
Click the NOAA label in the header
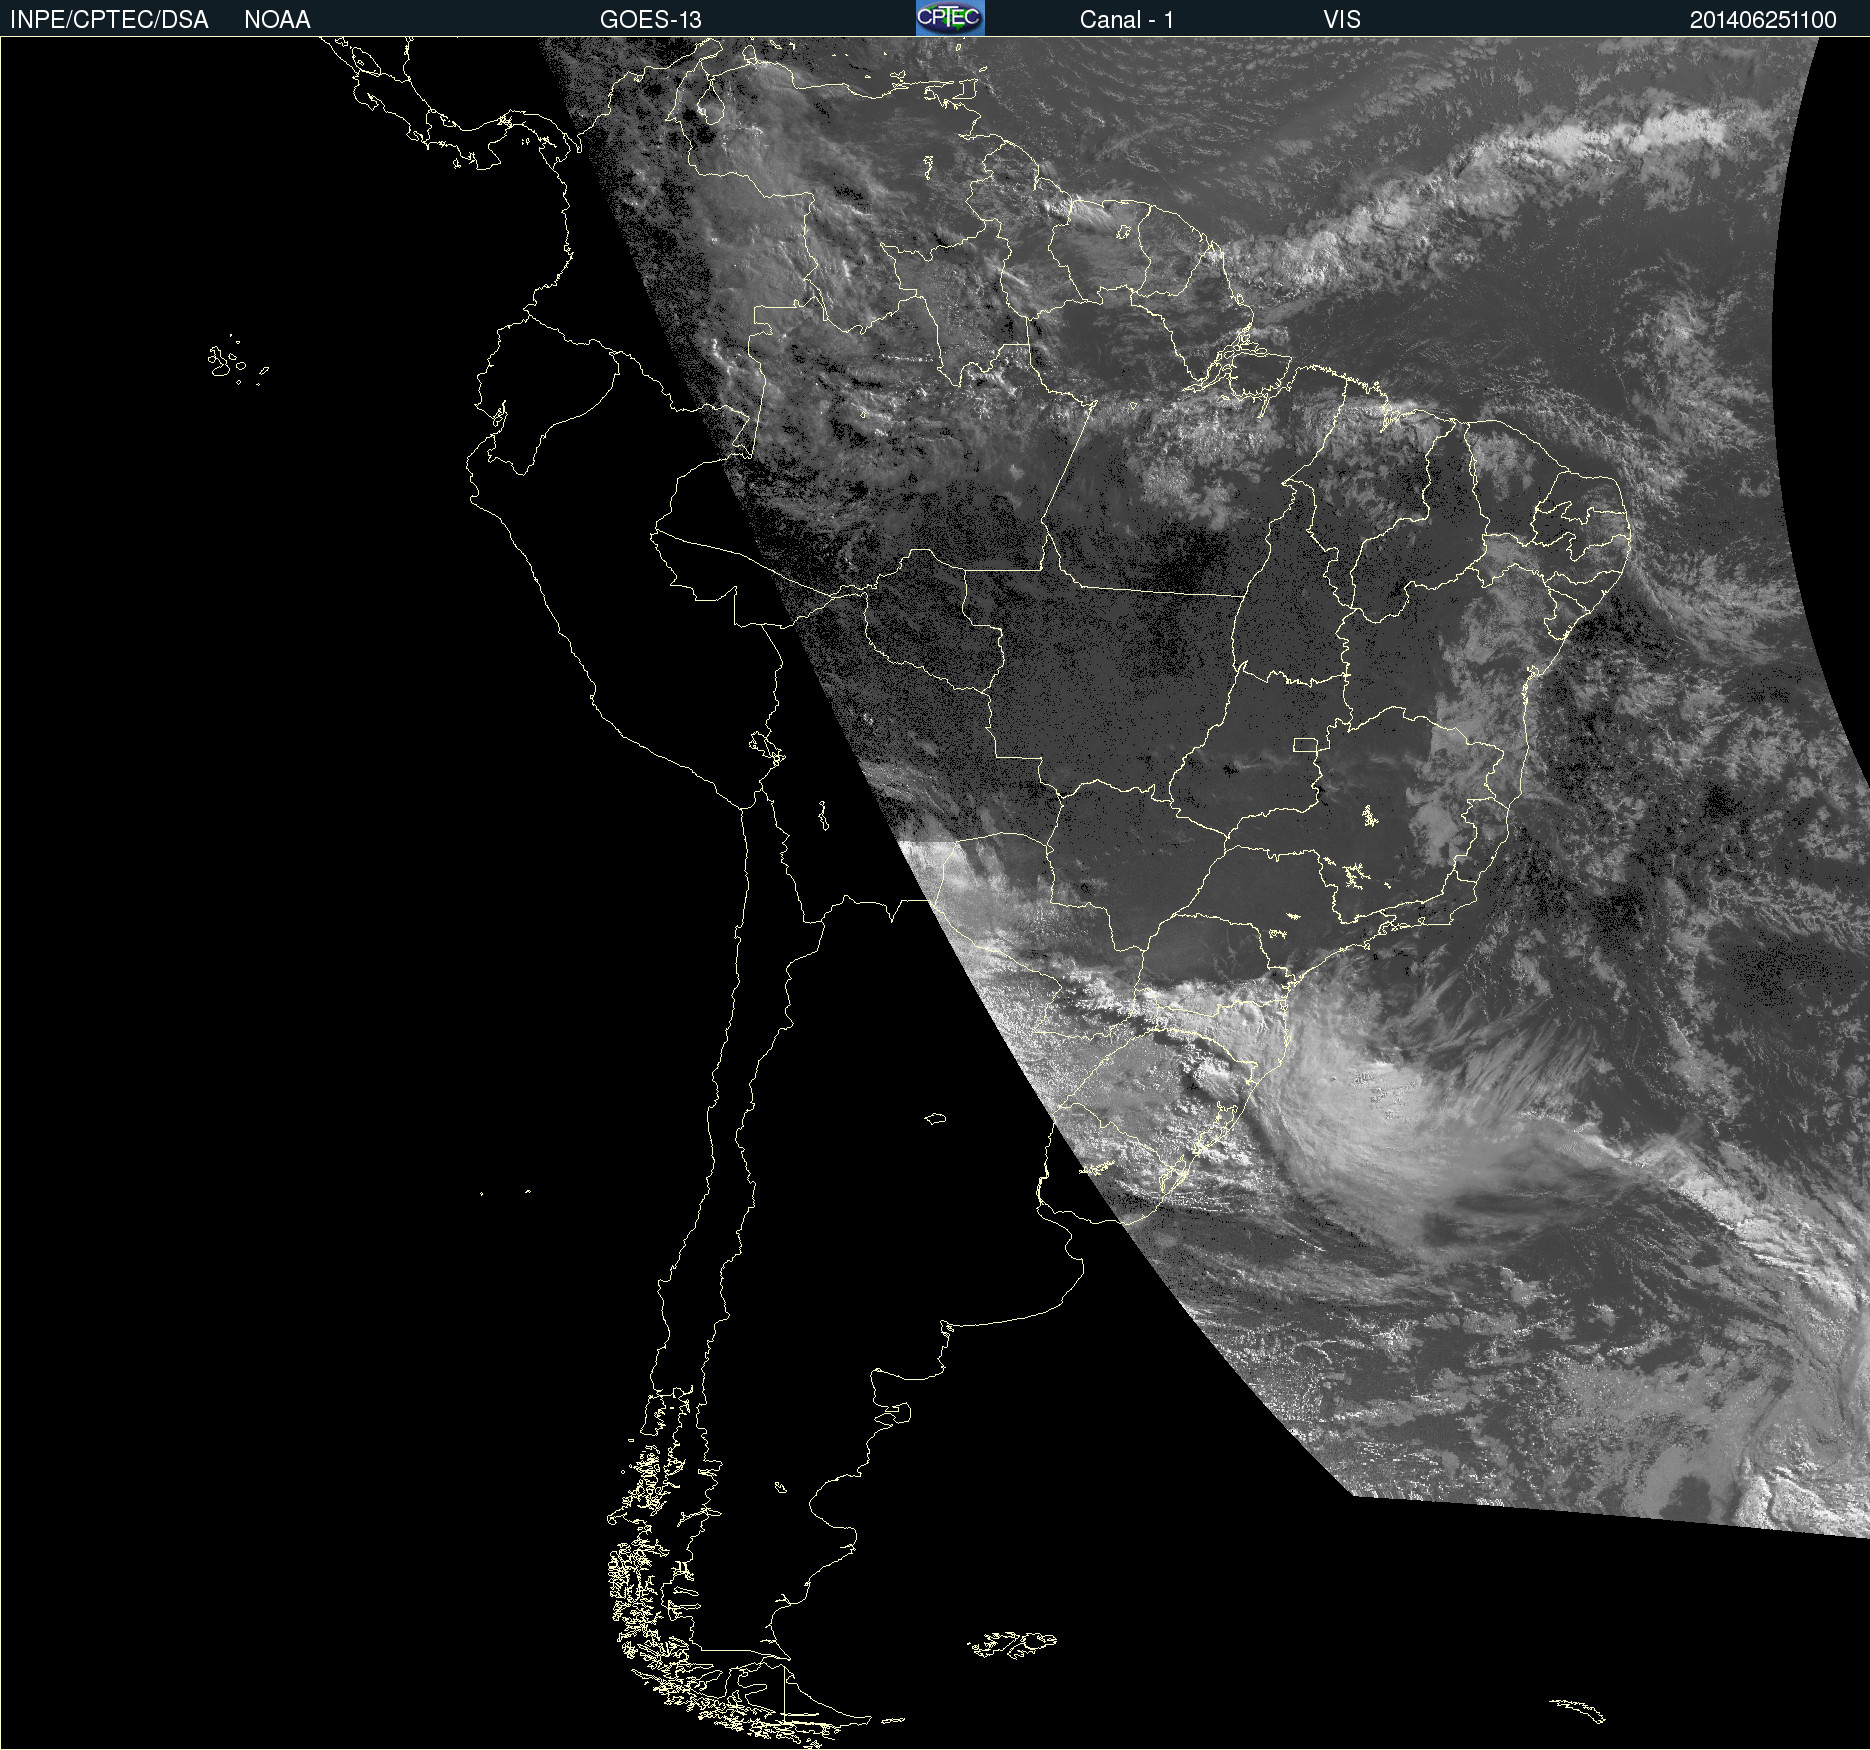[277, 20]
